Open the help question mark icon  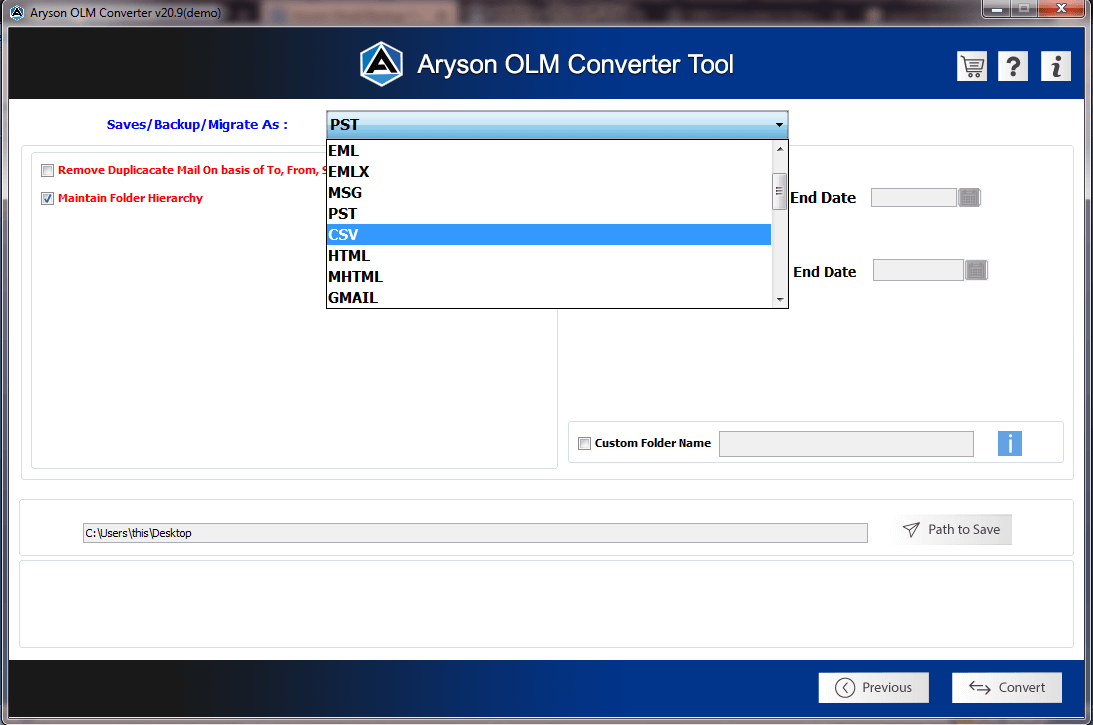[1012, 65]
